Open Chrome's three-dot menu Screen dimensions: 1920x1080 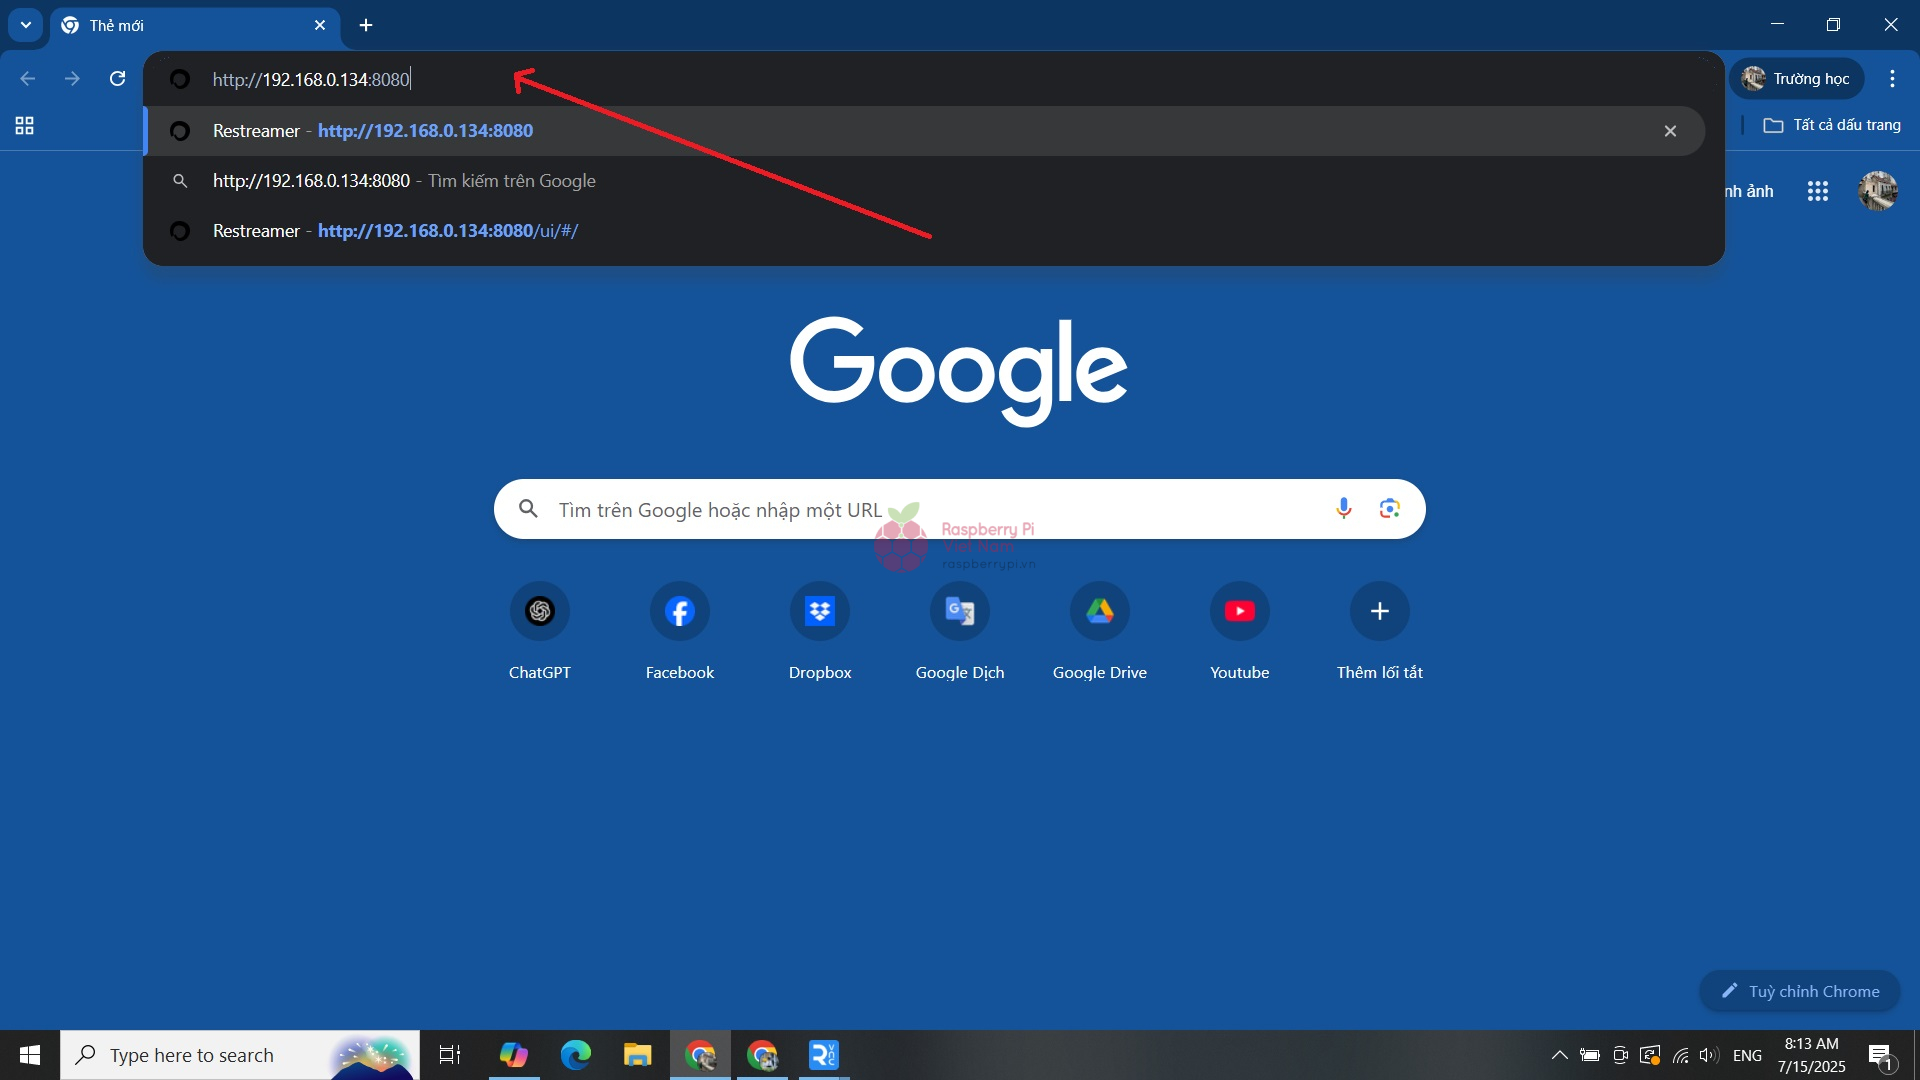click(1892, 79)
